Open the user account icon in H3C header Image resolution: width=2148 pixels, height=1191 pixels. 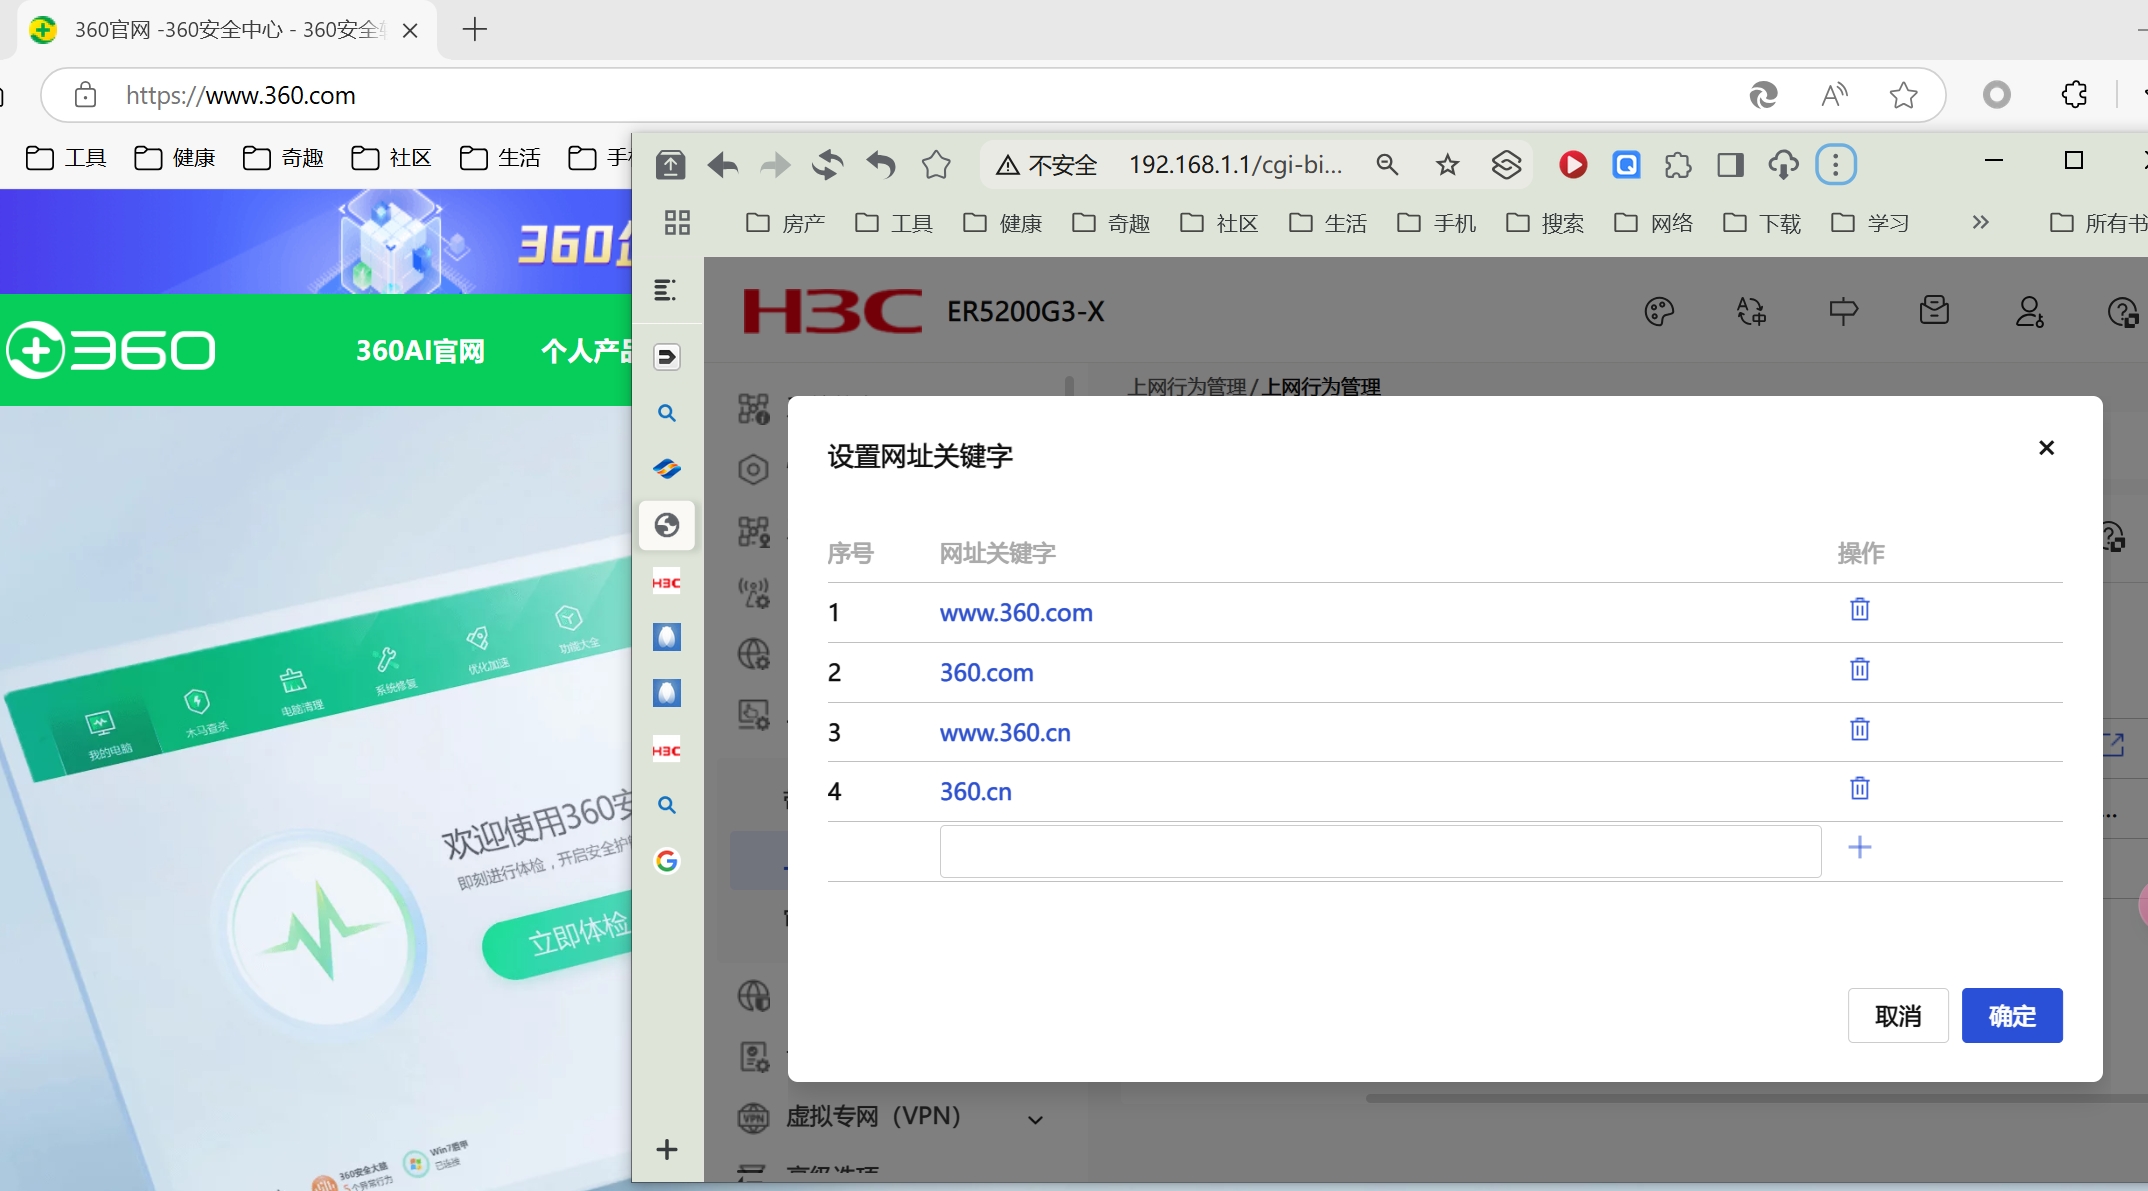coord(2029,312)
